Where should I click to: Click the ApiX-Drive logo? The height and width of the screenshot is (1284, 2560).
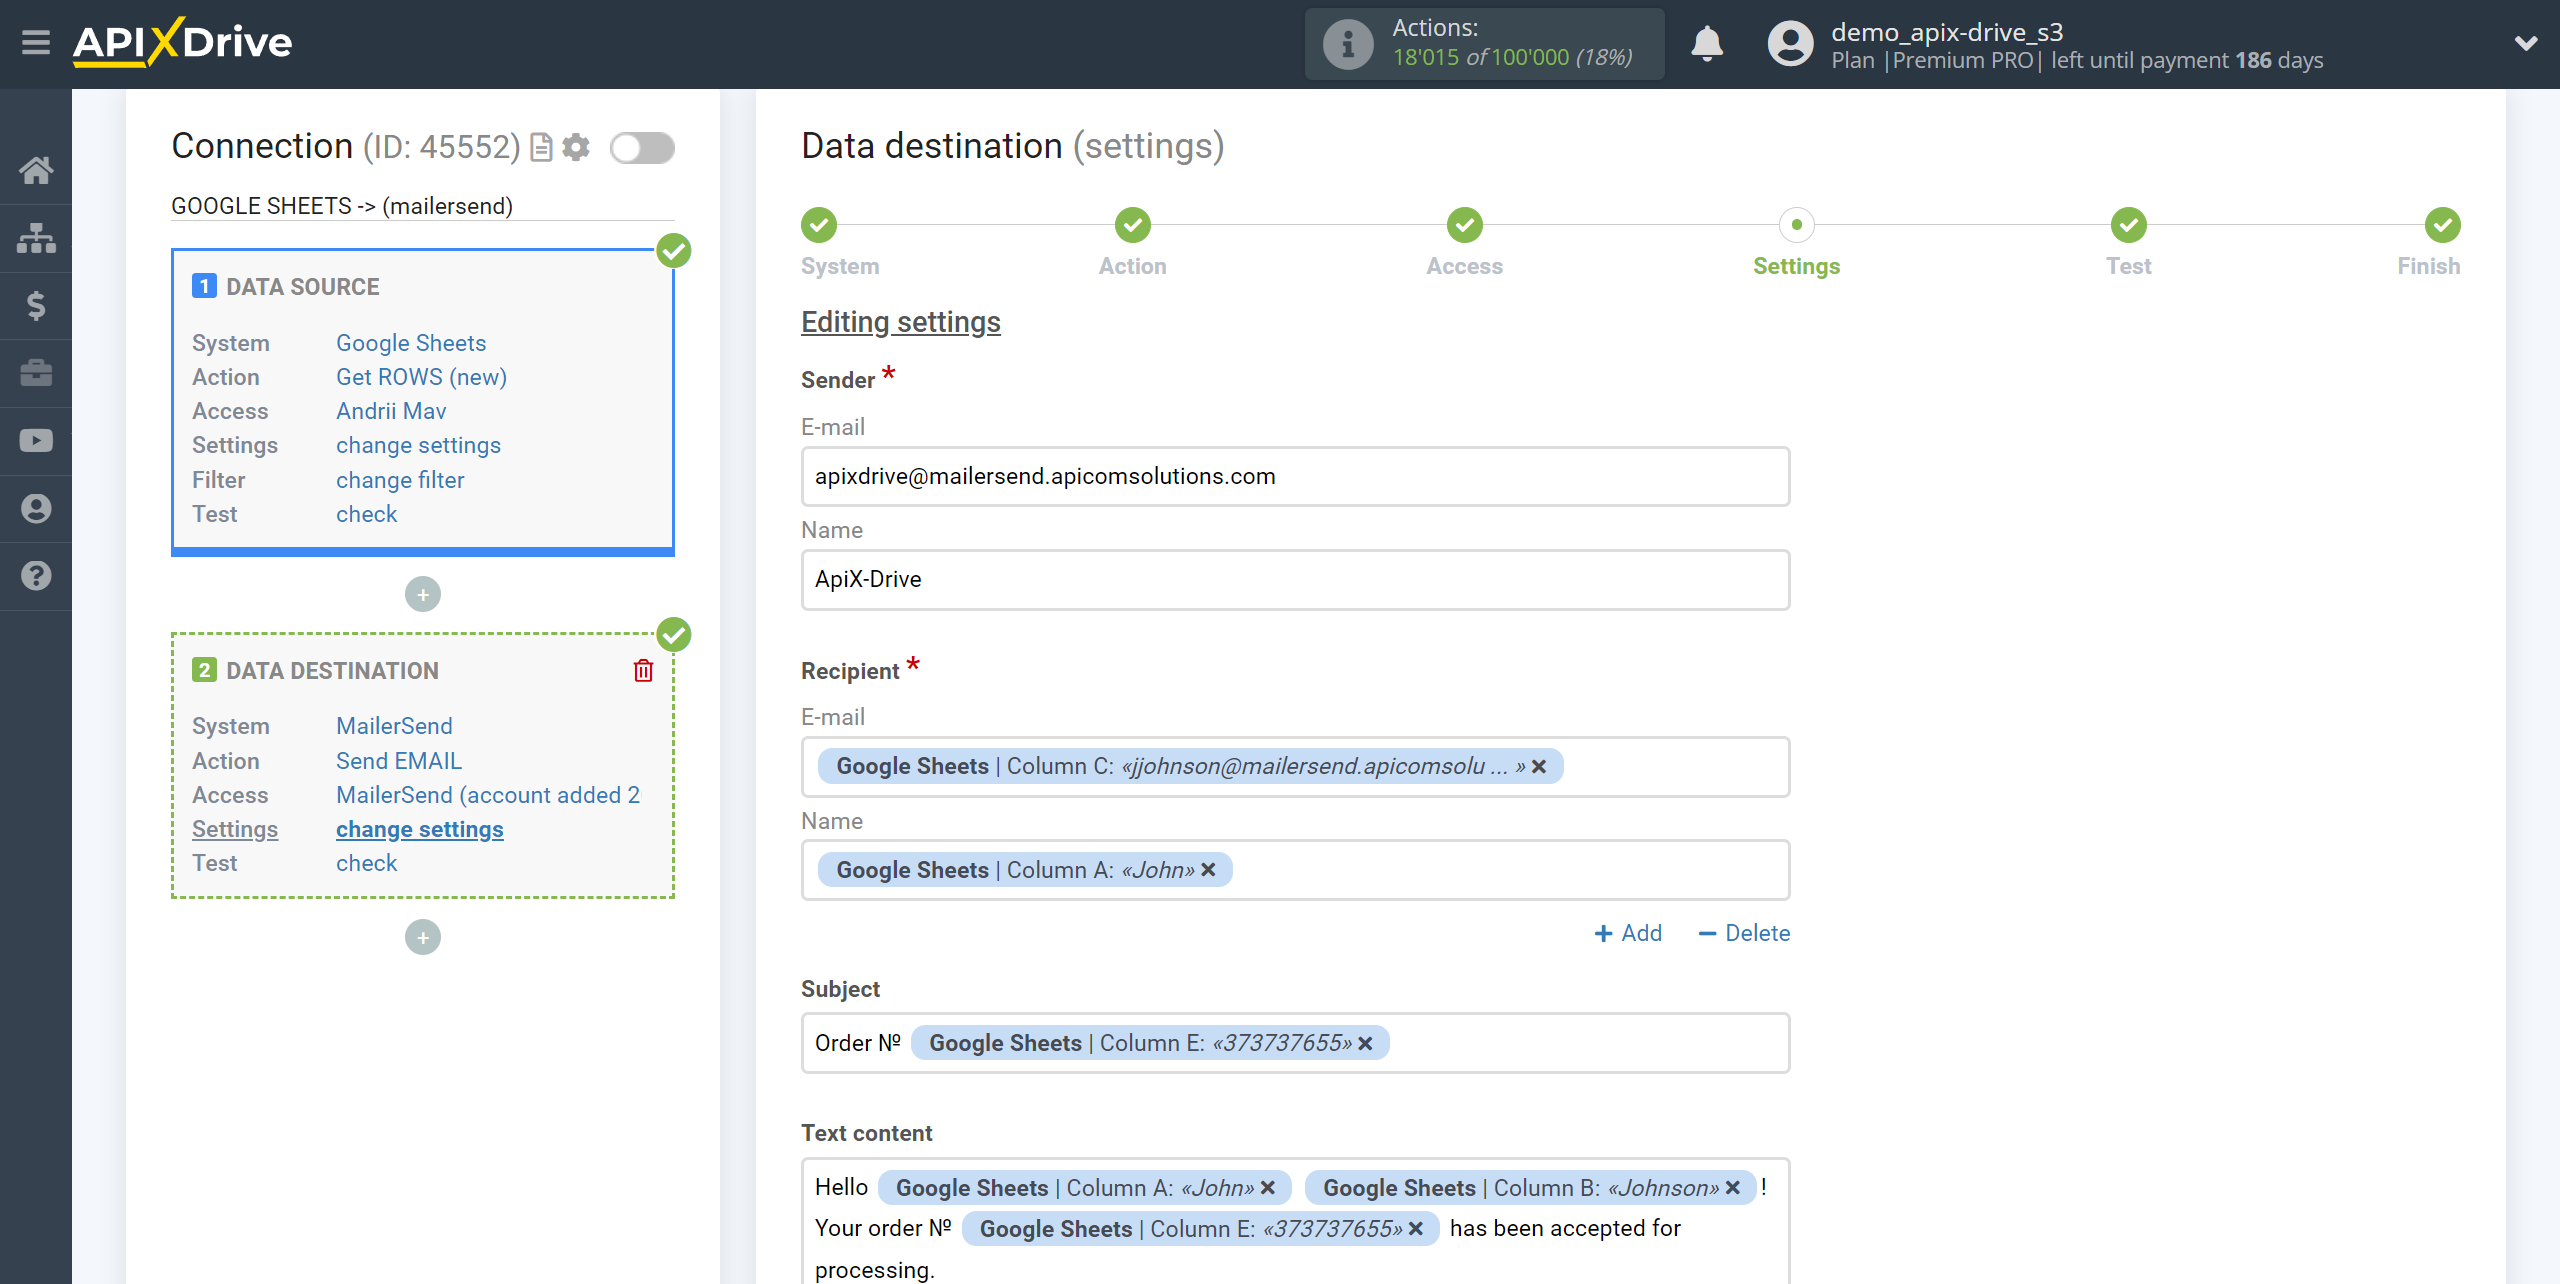coord(182,43)
